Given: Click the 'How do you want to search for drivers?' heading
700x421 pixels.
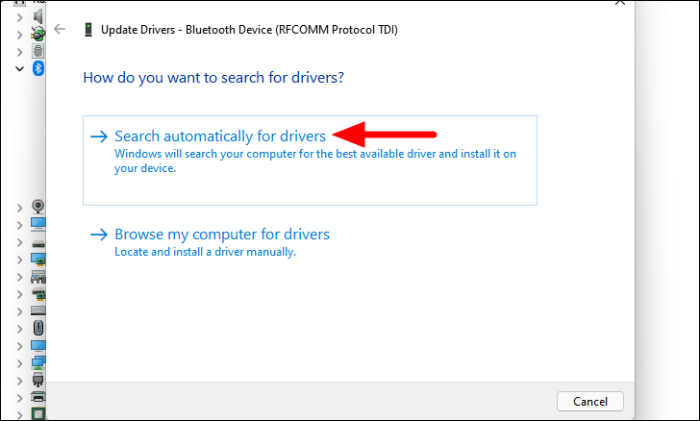Looking at the screenshot, I should (213, 78).
